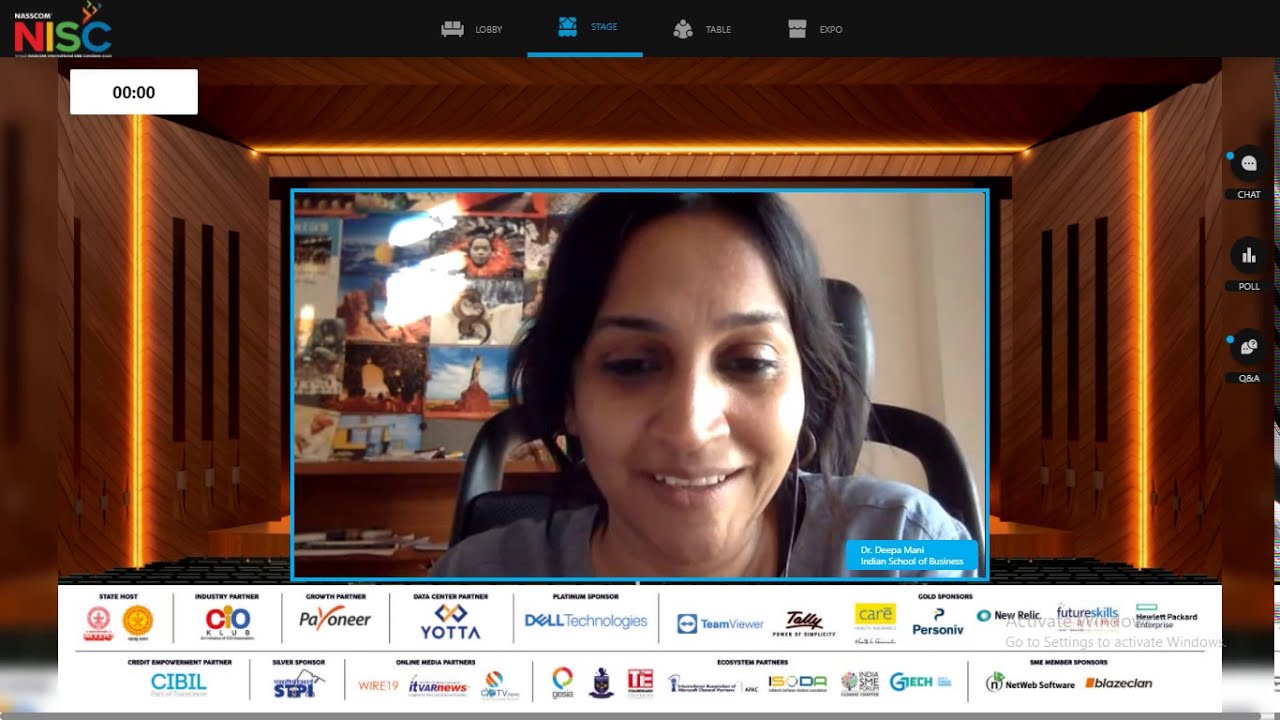Click the Gold Sponsors heading text

[945, 597]
